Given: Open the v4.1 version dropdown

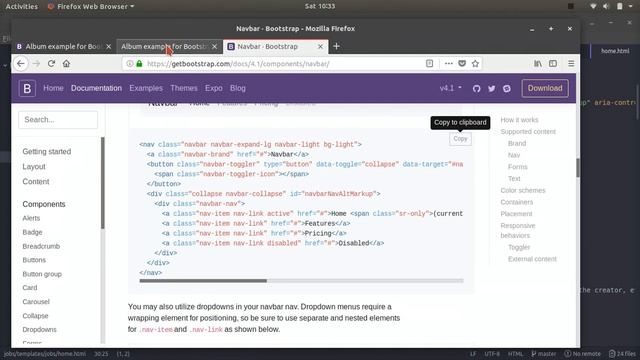Looking at the screenshot, I should (x=451, y=88).
